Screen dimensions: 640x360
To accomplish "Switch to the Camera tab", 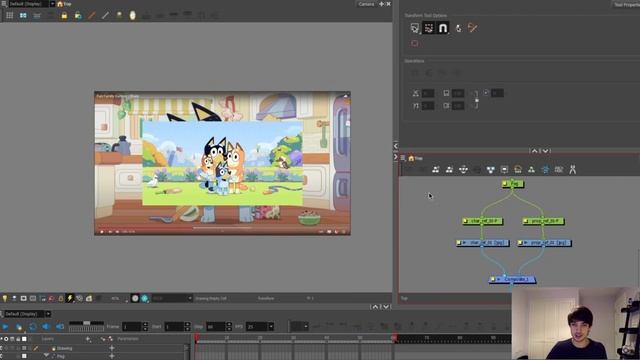I will coord(366,4).
